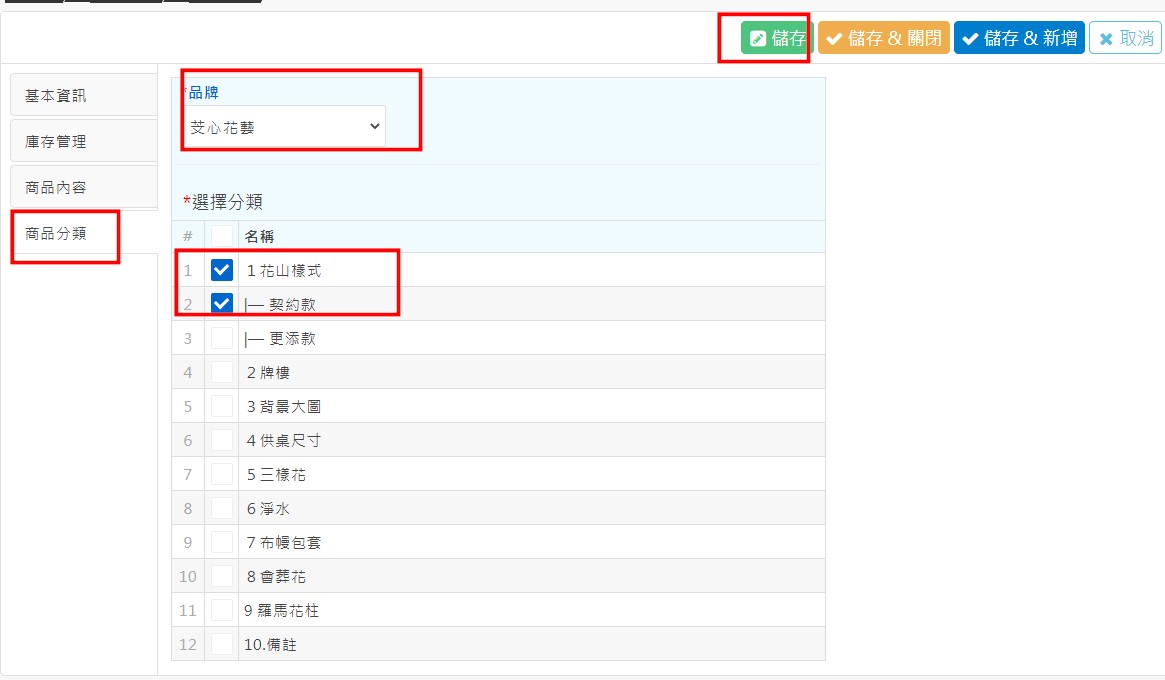This screenshot has width=1165, height=680.
Task: Click the 取消 cancel button
Action: tap(1125, 38)
